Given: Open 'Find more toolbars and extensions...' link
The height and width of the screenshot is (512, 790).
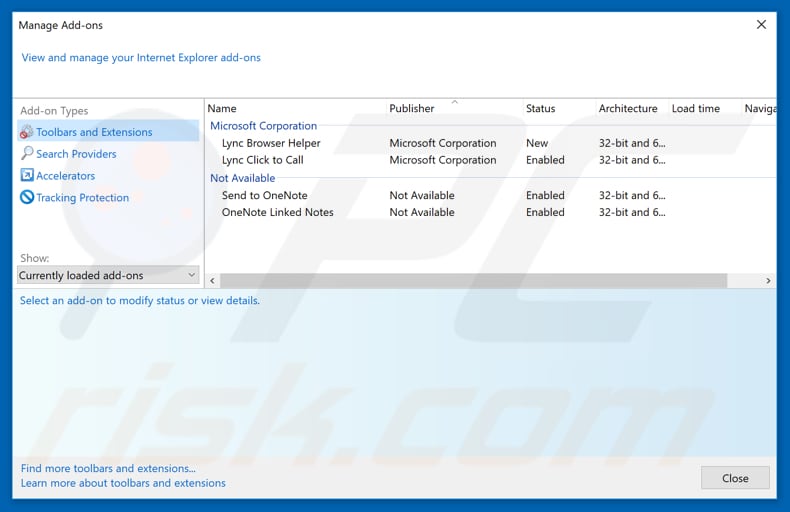Looking at the screenshot, I should 108,468.
